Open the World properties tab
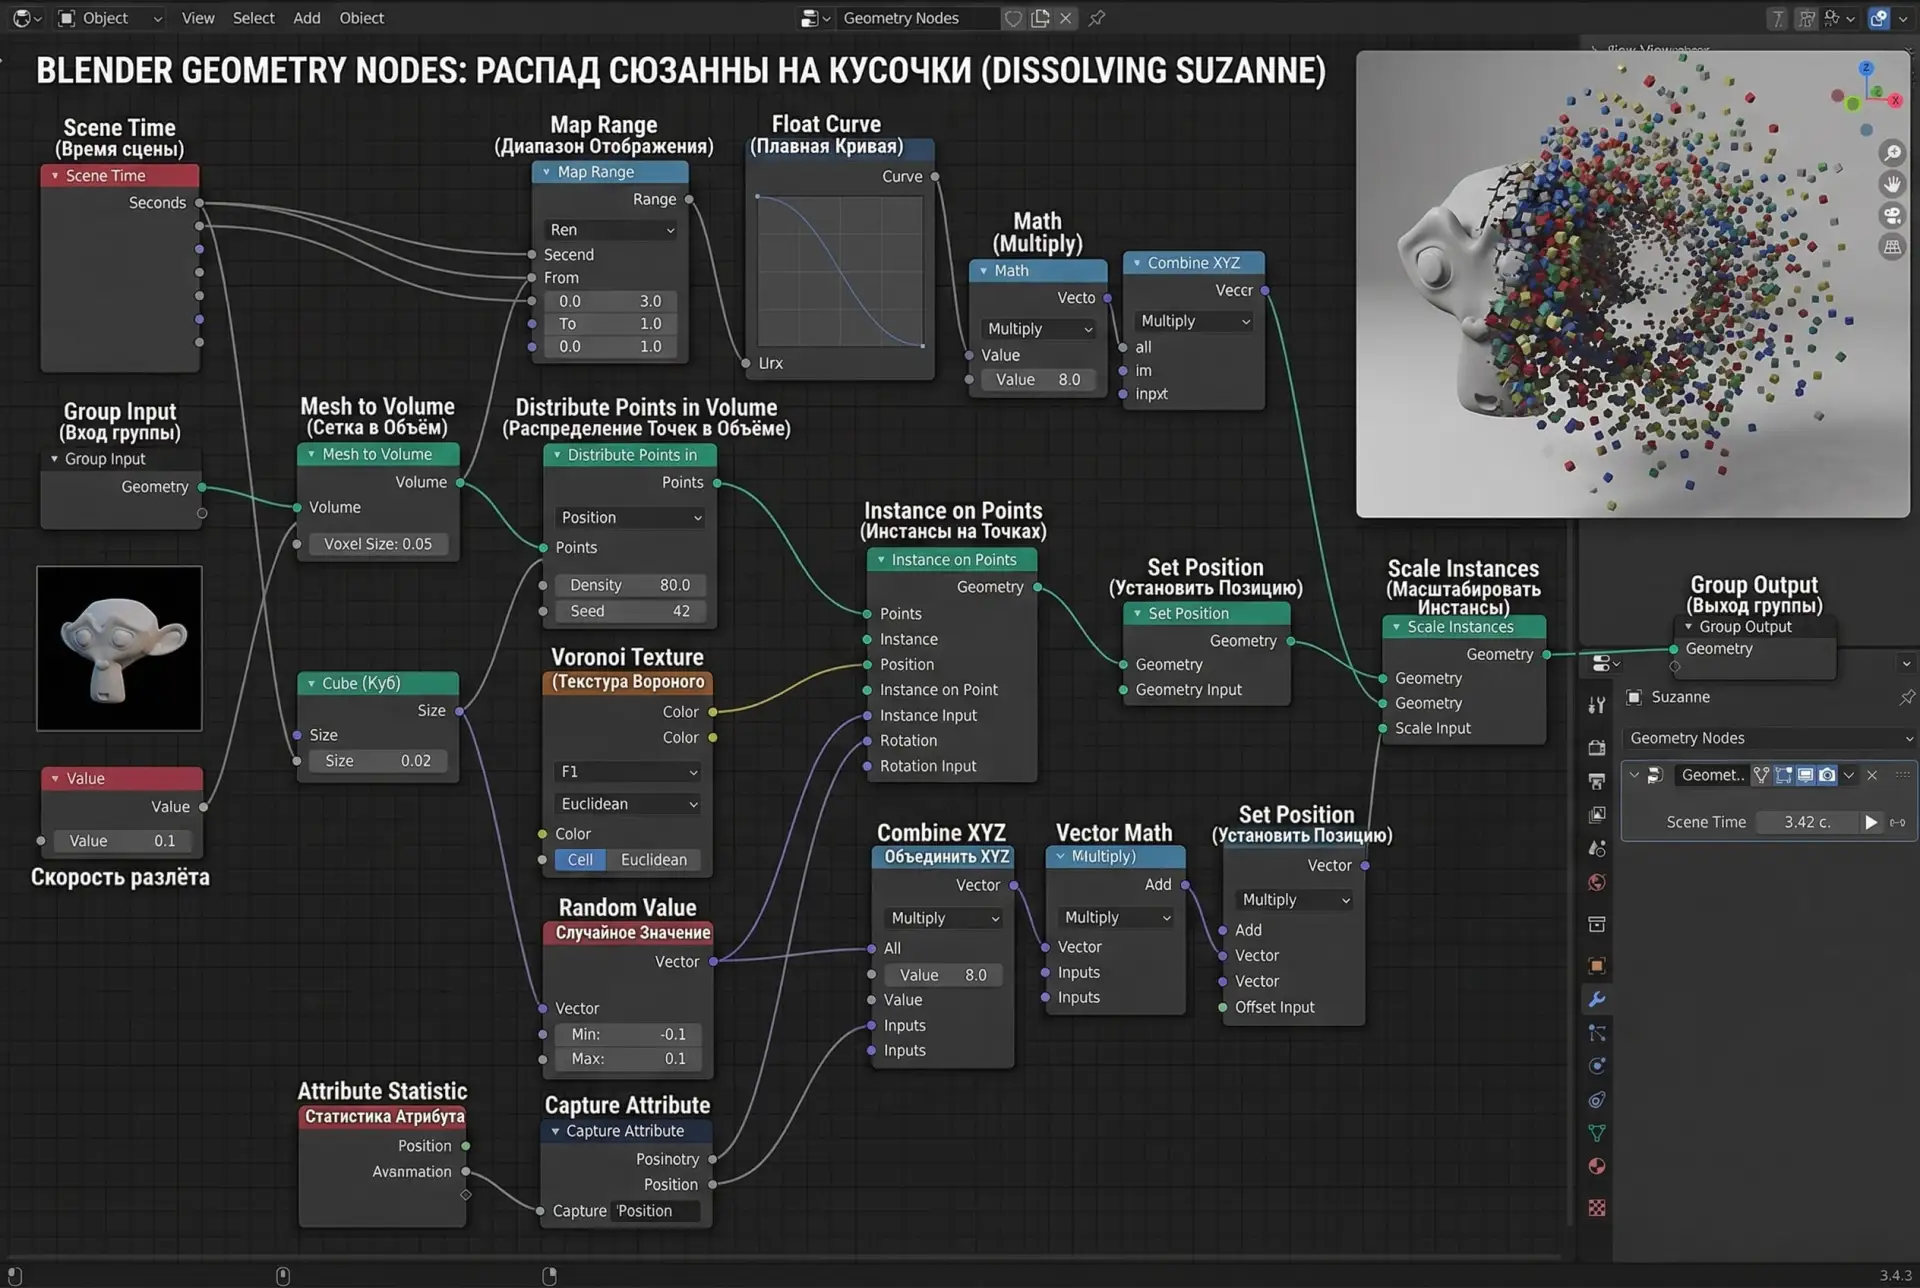Image resolution: width=1920 pixels, height=1288 pixels. point(1597,882)
